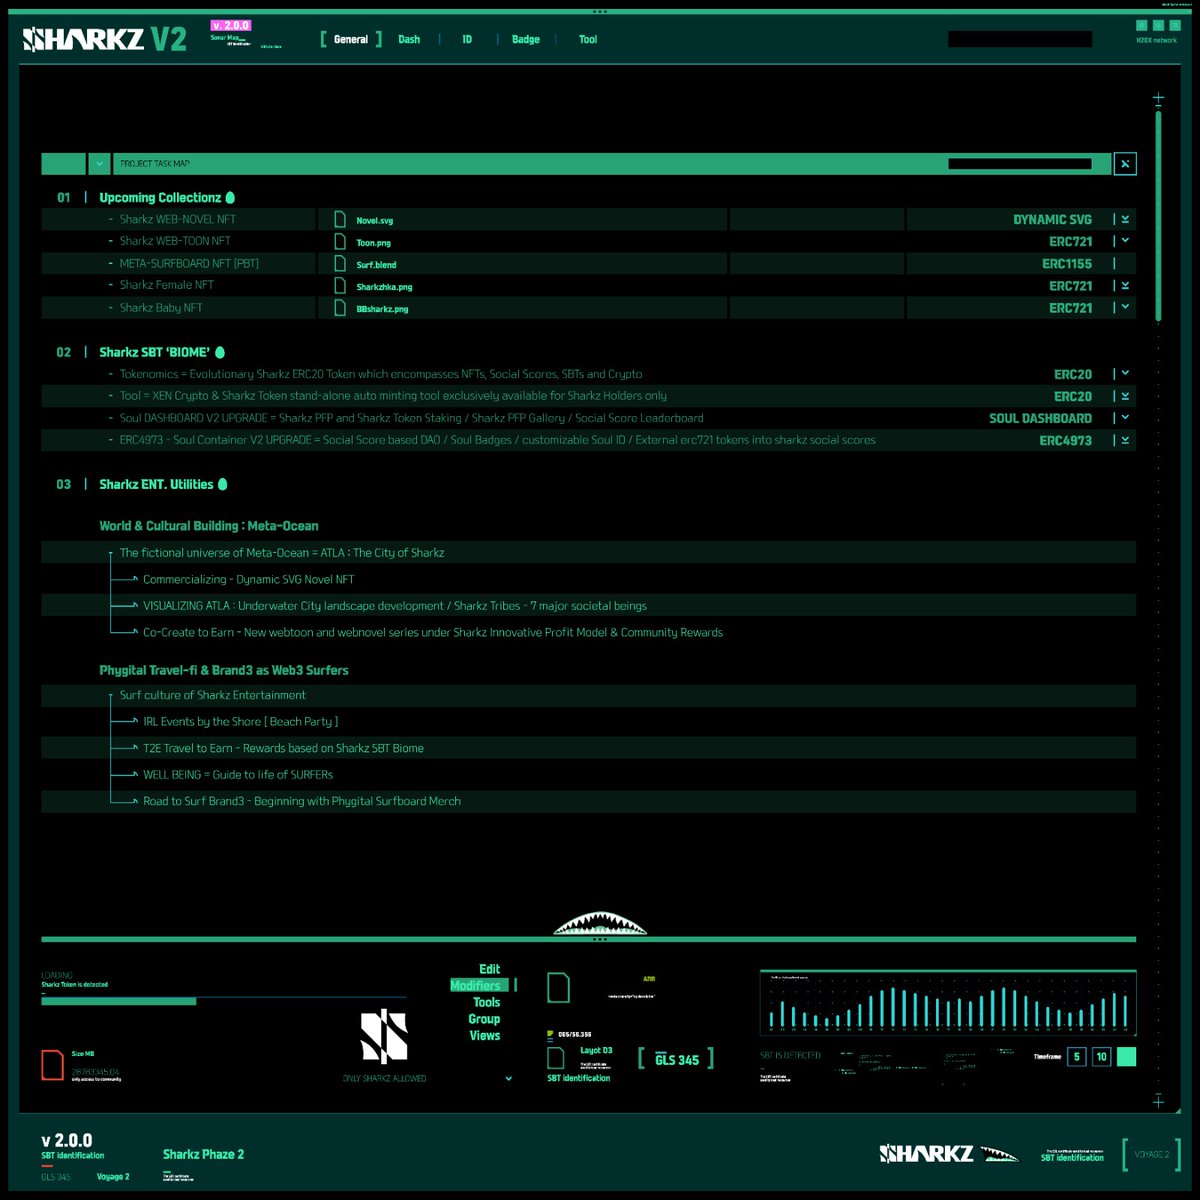
Task: Click the egg icon beside Sharkz ENT. Utilities
Action: tap(223, 484)
